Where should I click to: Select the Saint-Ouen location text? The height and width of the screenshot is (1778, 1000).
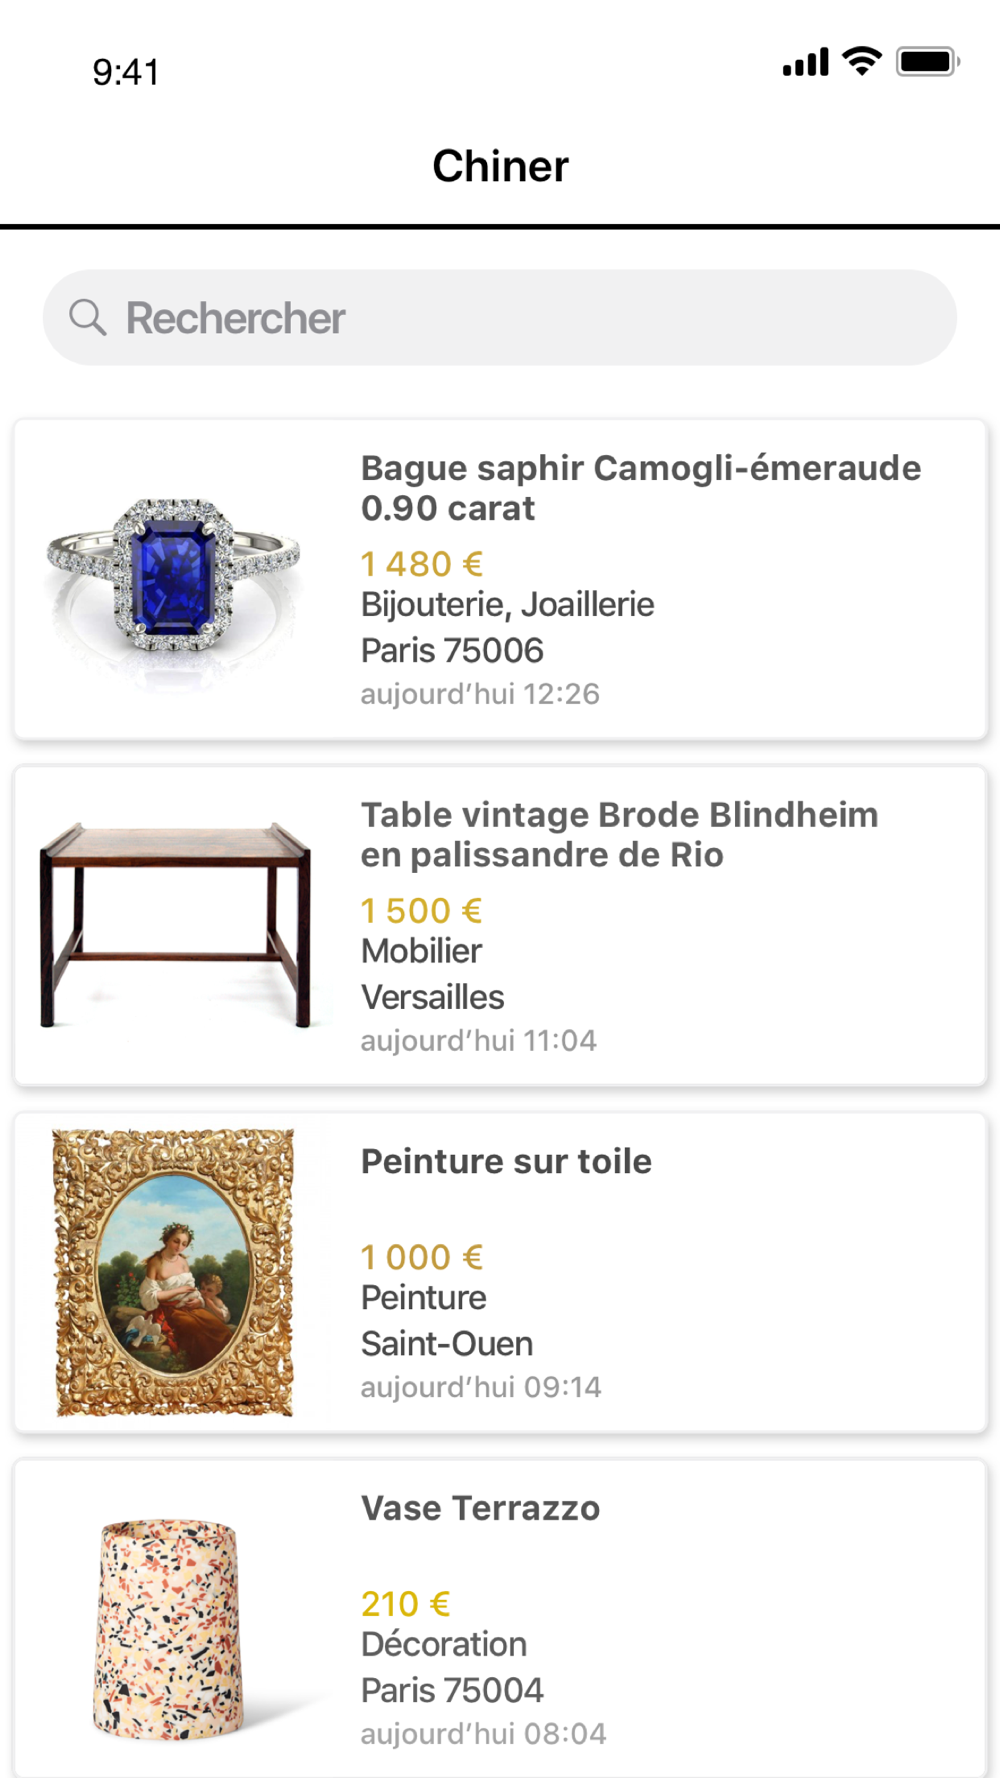tap(446, 1344)
